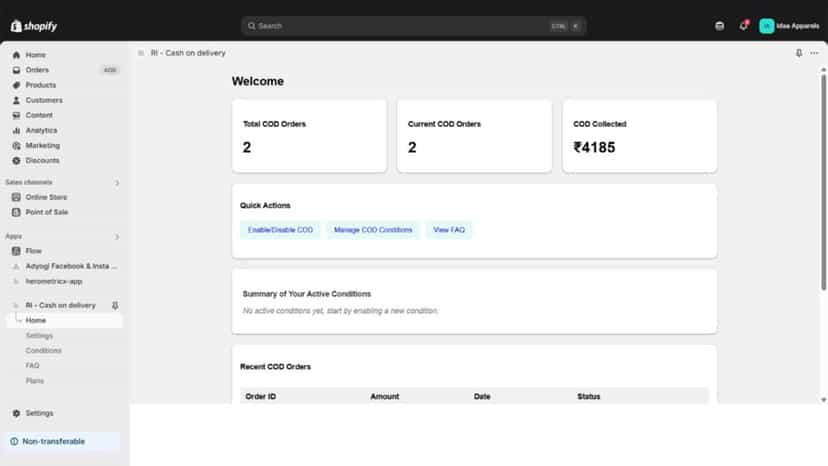Click the herometrics-app icon
The image size is (828, 466).
pyautogui.click(x=16, y=282)
